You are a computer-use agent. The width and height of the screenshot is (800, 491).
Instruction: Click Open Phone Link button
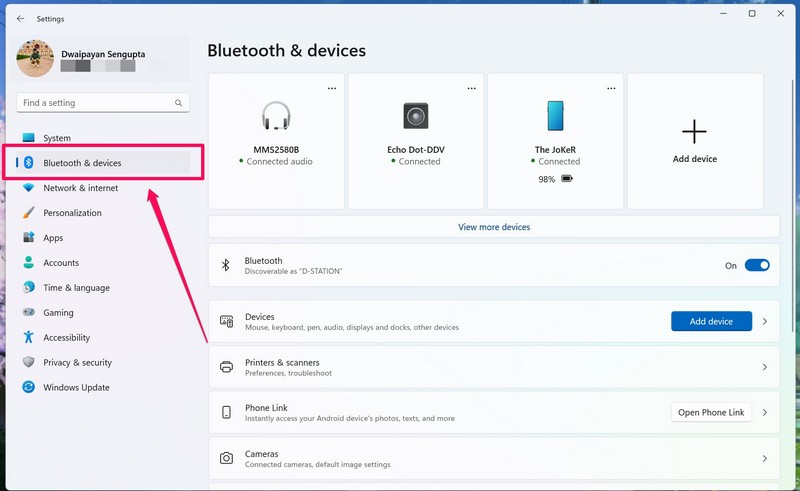click(x=711, y=412)
